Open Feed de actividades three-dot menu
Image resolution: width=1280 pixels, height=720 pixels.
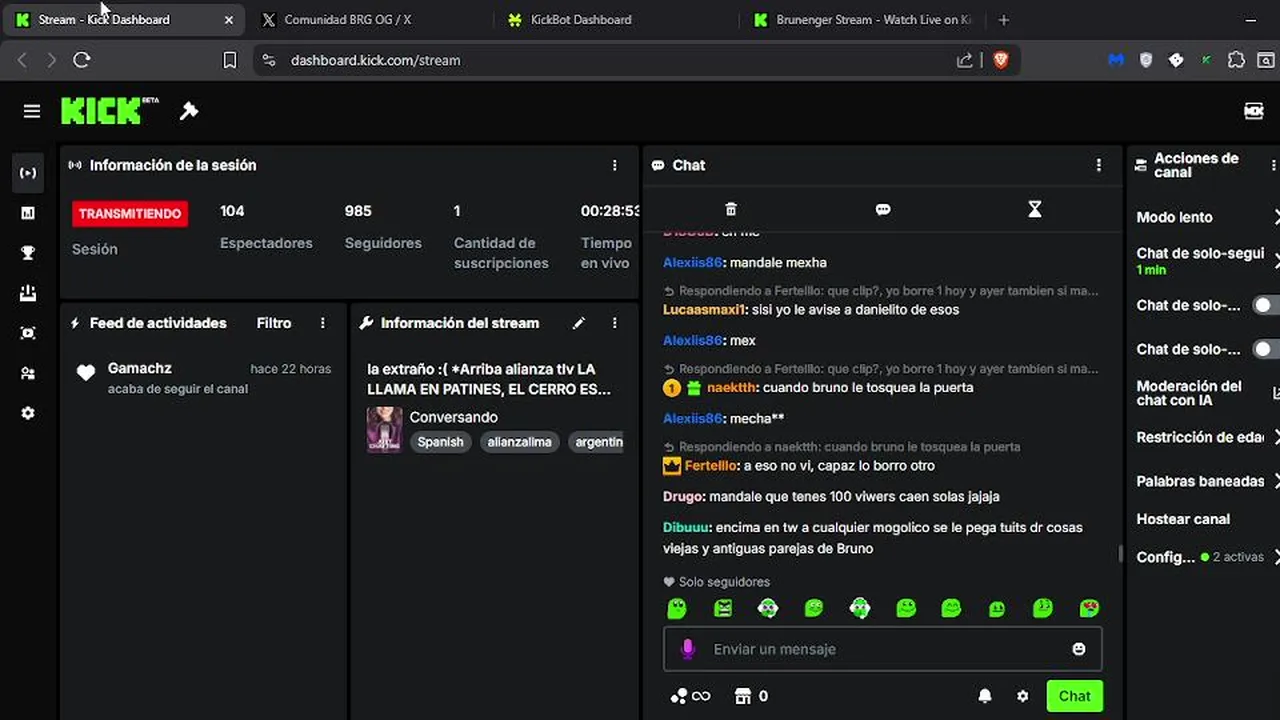tap(322, 323)
